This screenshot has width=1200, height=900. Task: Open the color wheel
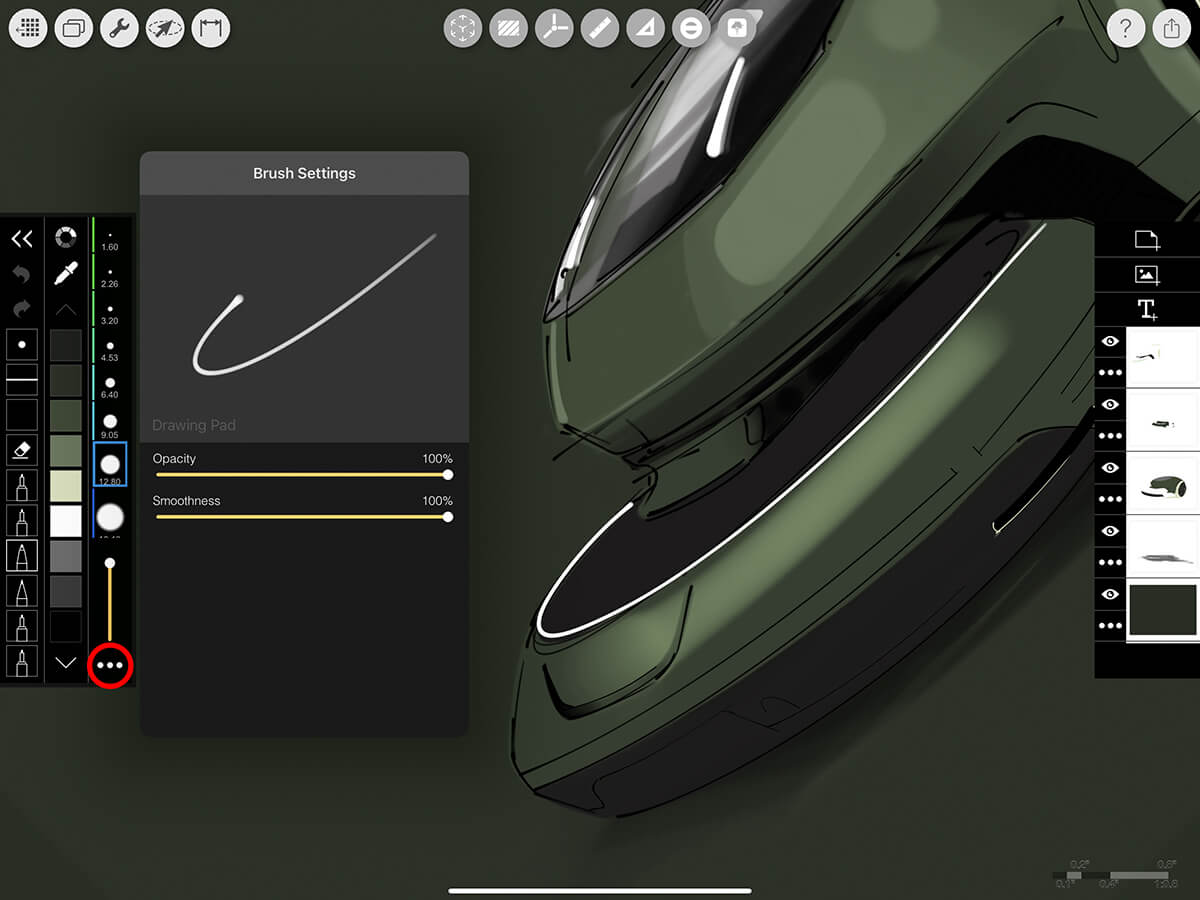[x=66, y=238]
